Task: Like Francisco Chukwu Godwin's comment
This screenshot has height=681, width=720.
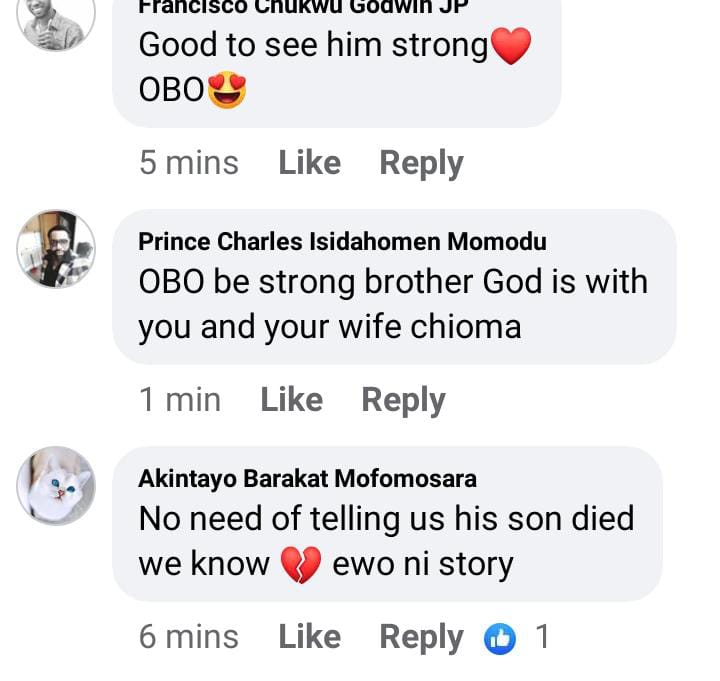Action: pos(309,163)
